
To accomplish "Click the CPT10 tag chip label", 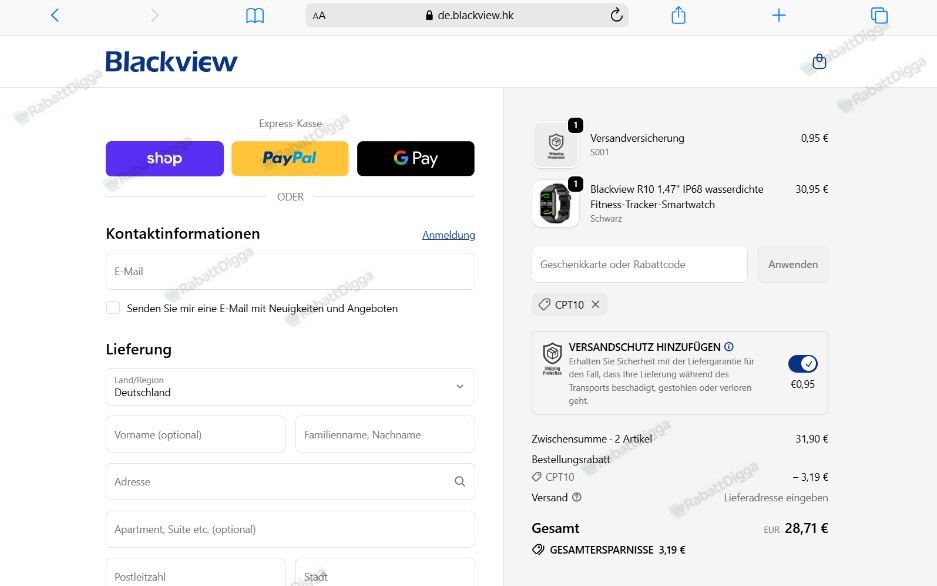I will tap(569, 305).
